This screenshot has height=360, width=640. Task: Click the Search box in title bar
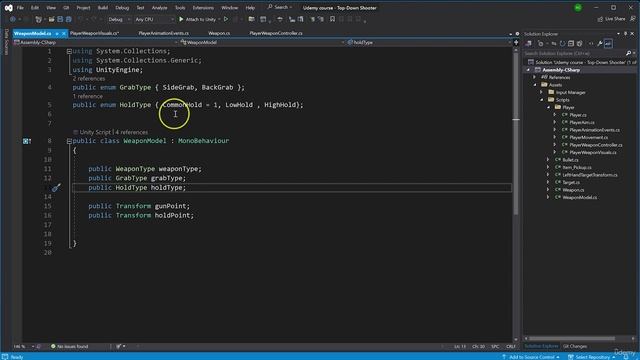click(x=280, y=7)
